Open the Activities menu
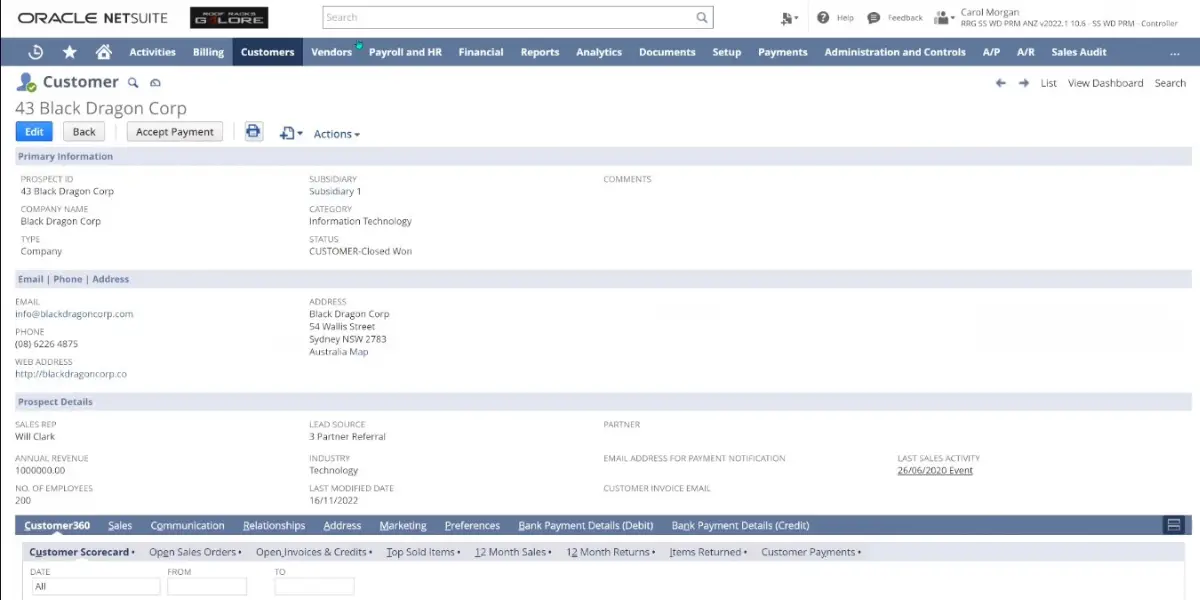 pos(152,52)
